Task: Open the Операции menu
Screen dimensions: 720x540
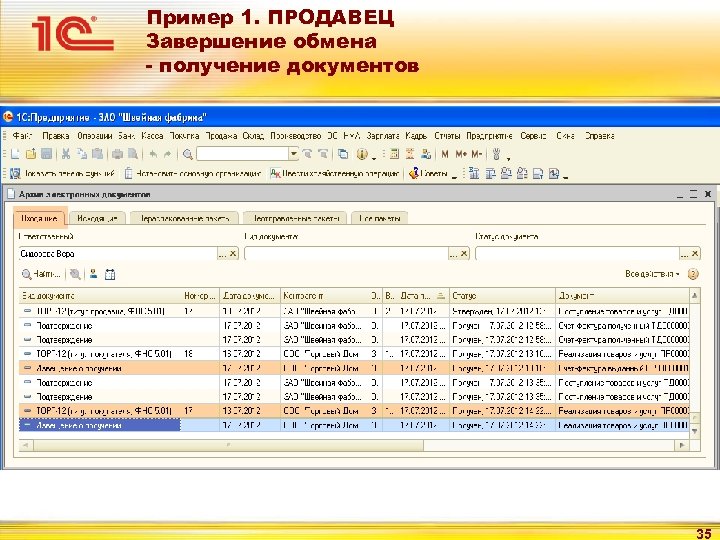Action: [95, 136]
